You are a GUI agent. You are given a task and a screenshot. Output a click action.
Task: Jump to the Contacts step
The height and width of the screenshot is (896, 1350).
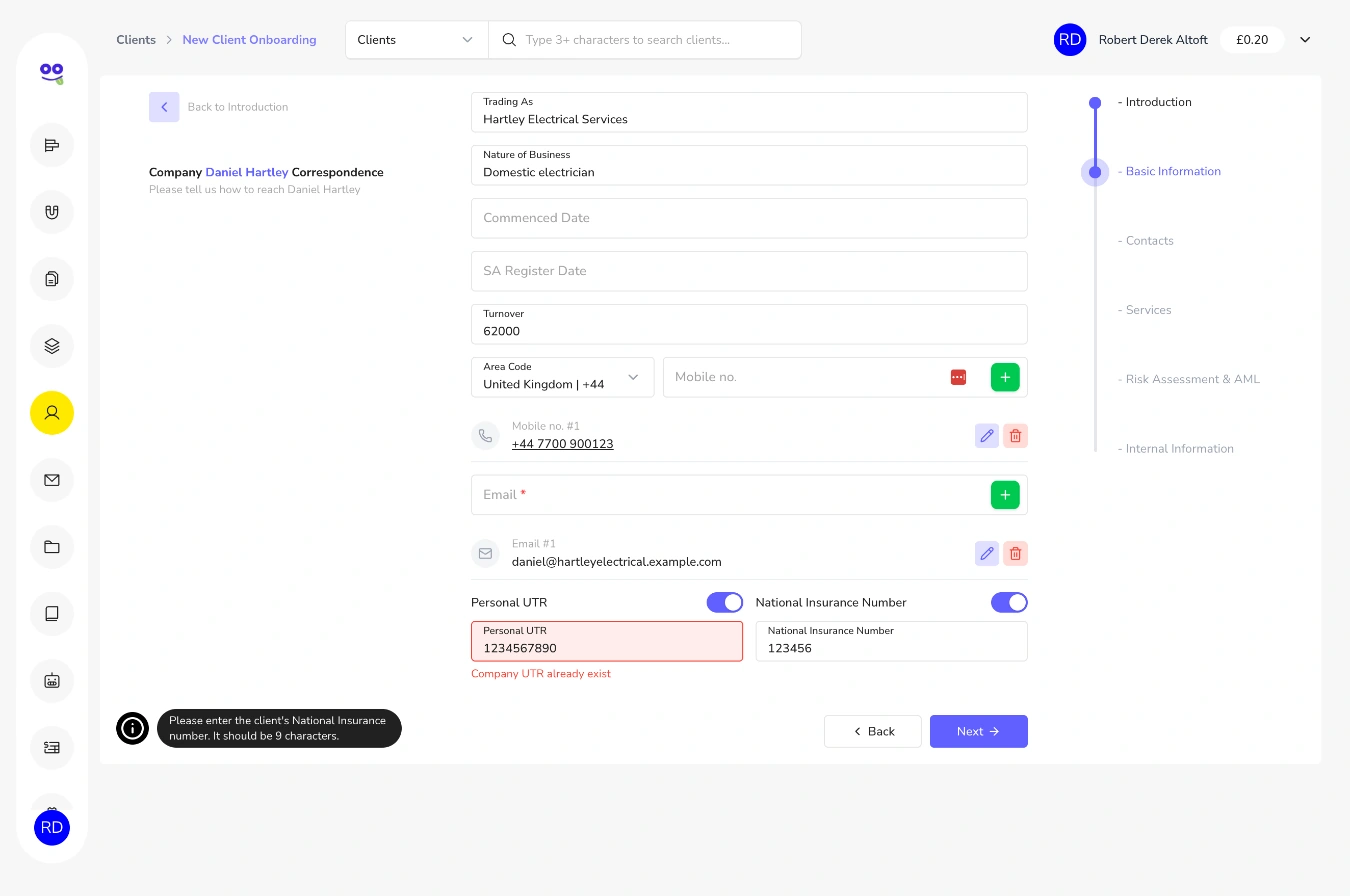click(x=1146, y=241)
